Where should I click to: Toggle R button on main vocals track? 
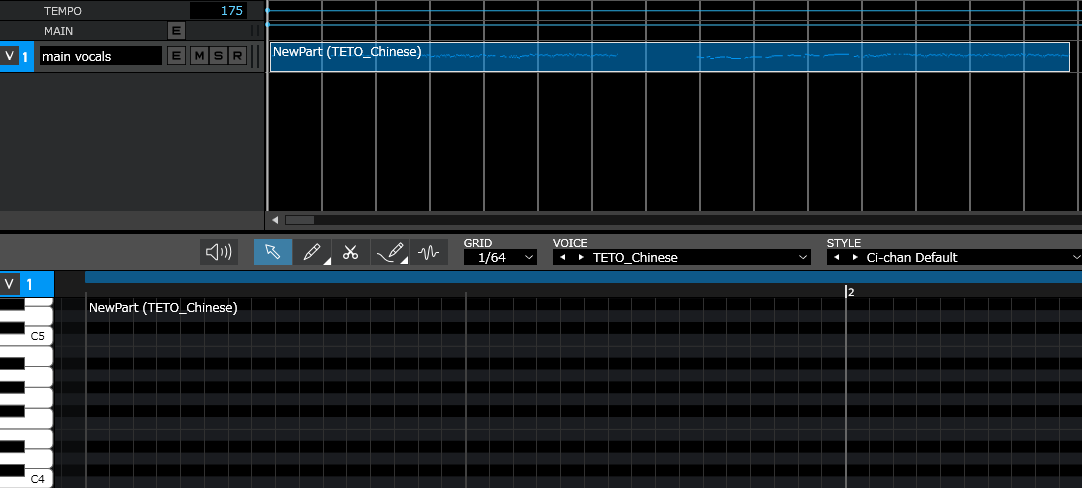tap(236, 56)
